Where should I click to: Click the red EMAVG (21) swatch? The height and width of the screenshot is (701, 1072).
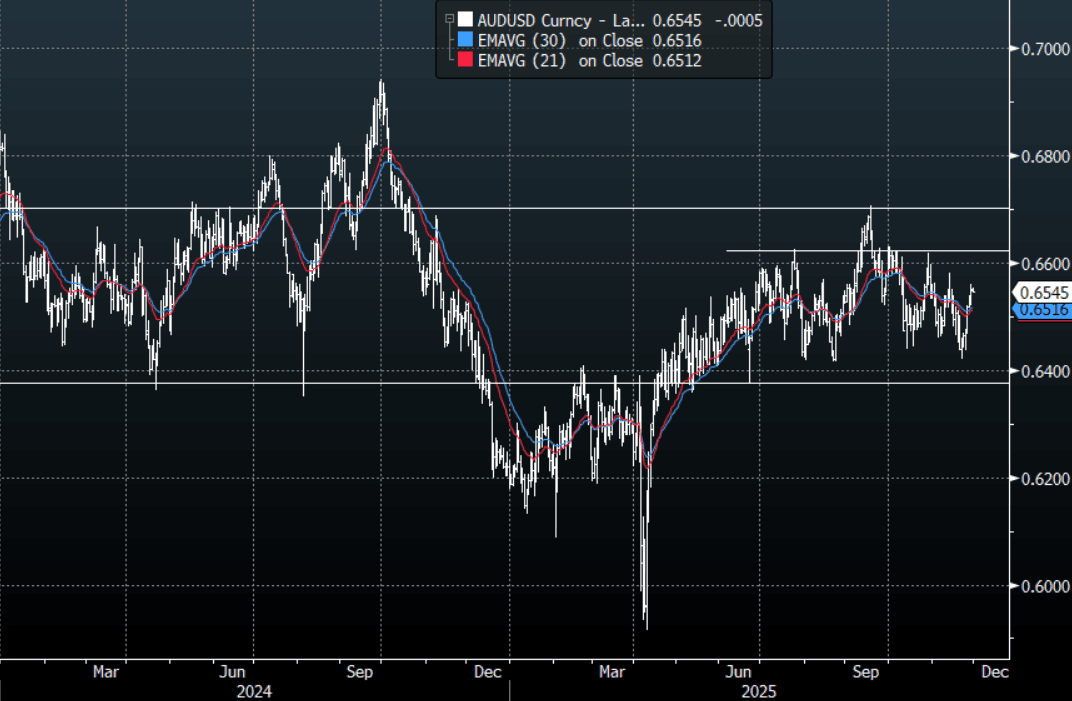464,61
